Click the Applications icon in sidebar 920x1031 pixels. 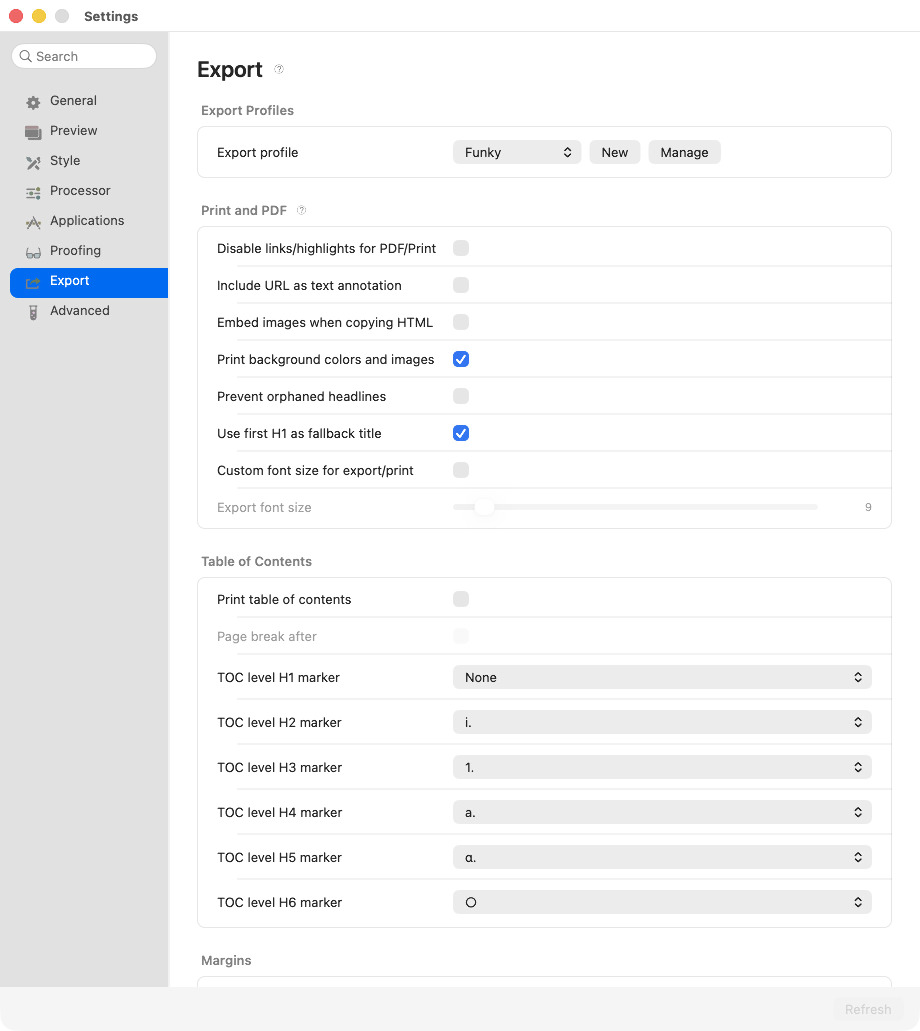tap(33, 222)
